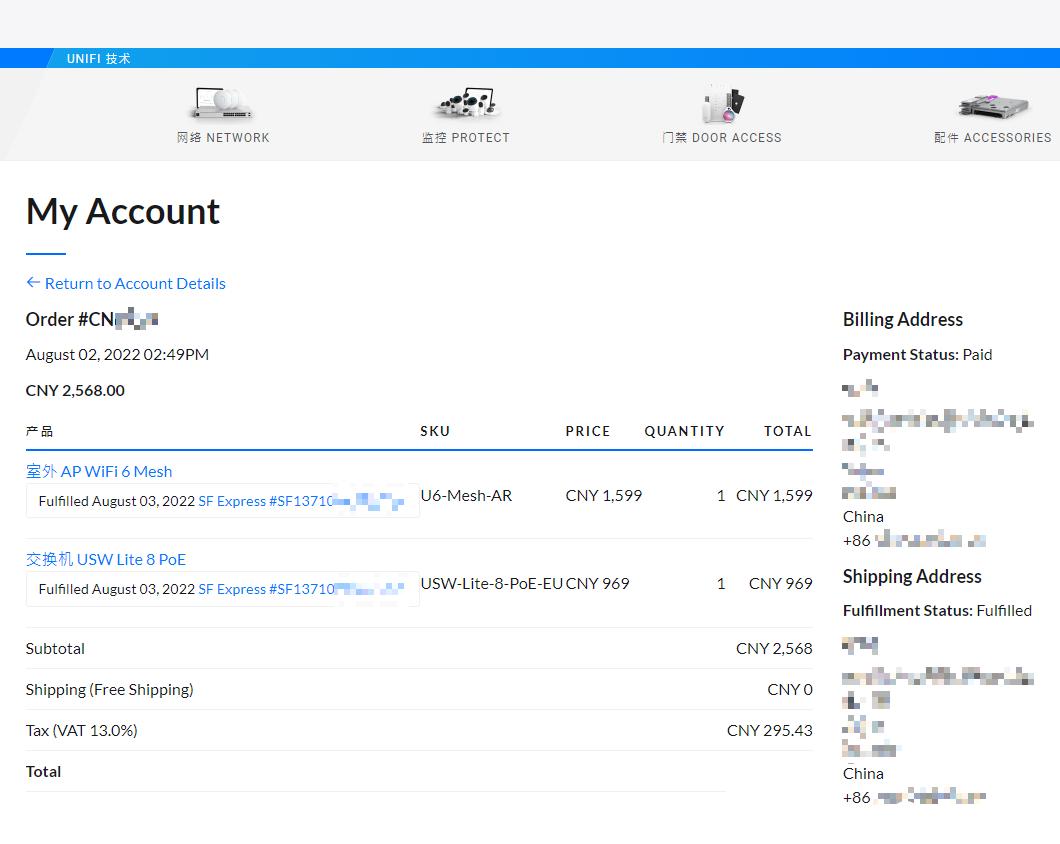The height and width of the screenshot is (844, 1060).
Task: Select the UNIFI 技术 tab
Action: (x=98, y=58)
